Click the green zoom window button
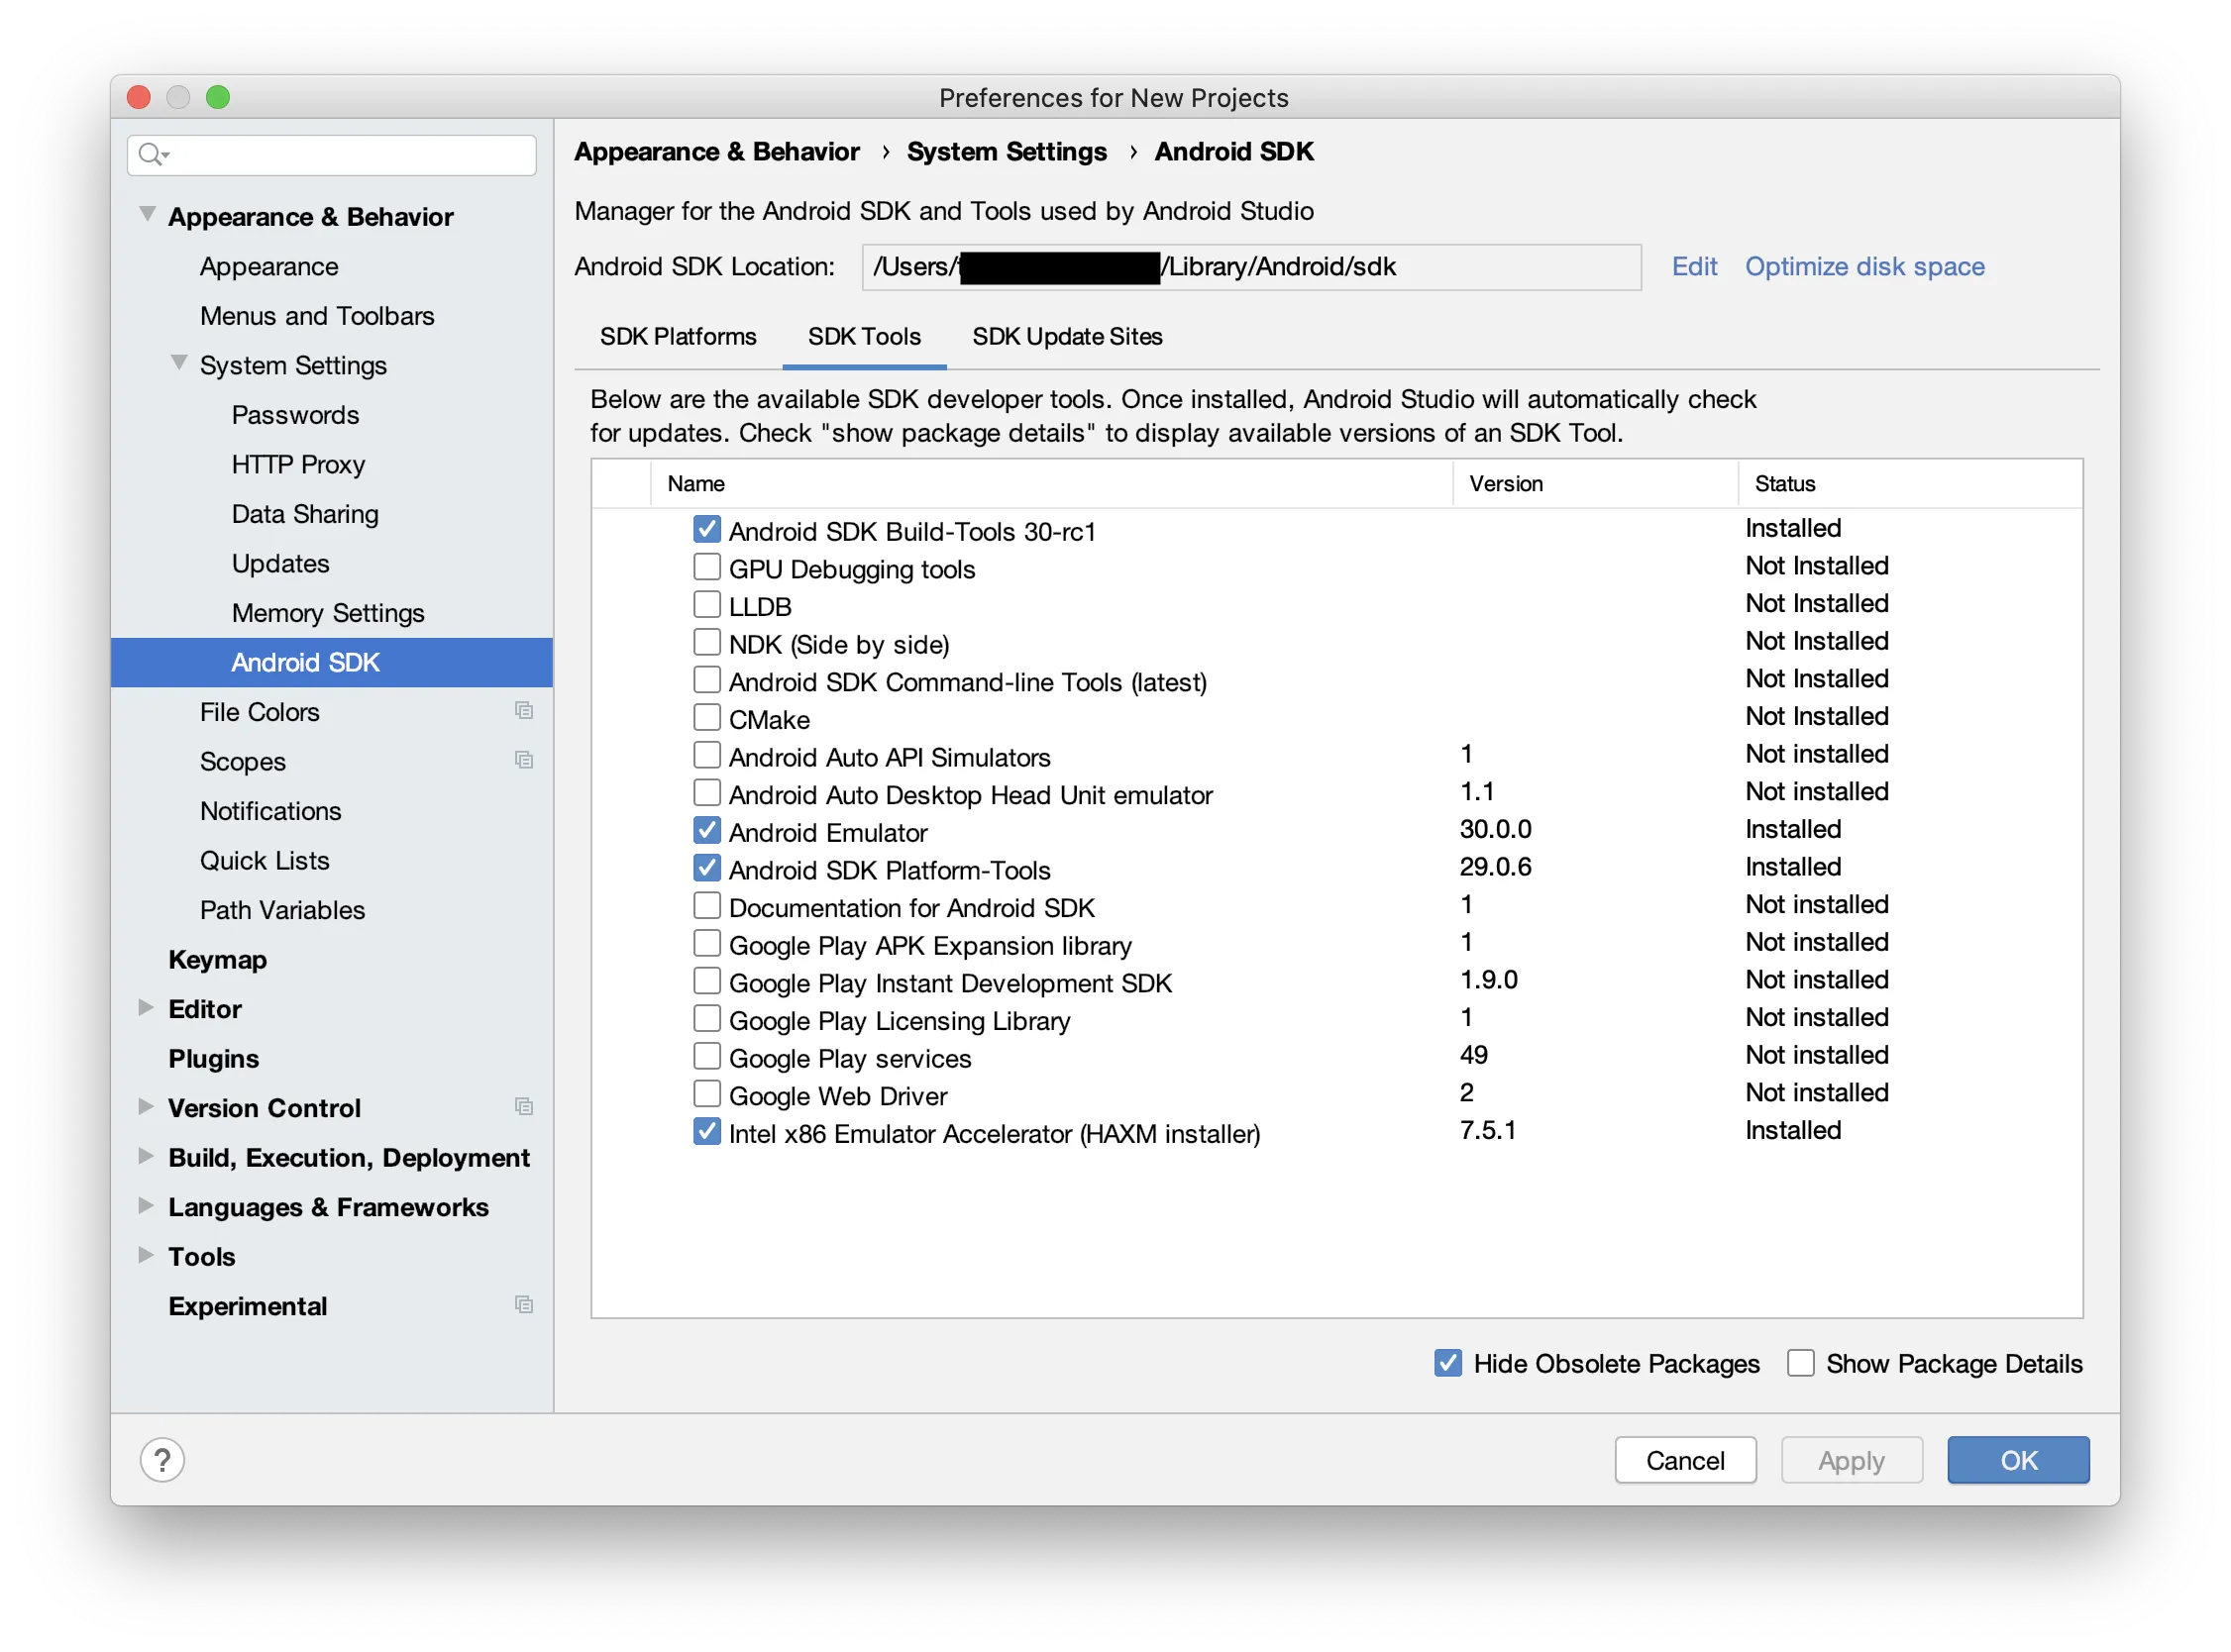This screenshot has height=1652, width=2231. click(x=218, y=97)
